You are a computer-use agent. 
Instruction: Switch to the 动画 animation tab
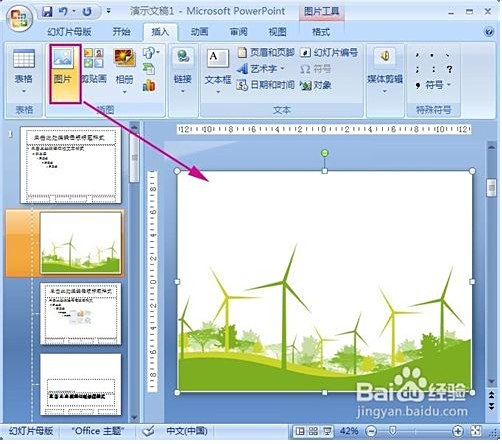click(x=200, y=32)
